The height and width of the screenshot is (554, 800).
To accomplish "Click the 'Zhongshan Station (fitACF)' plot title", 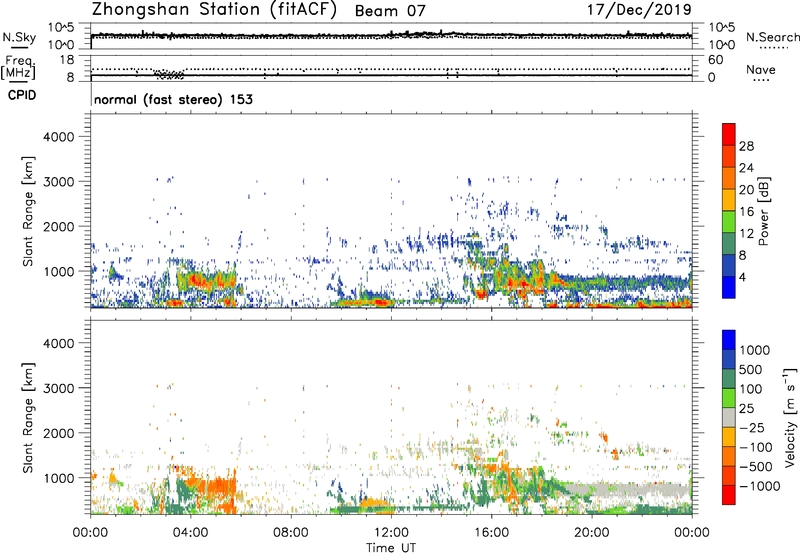I will [x=214, y=10].
